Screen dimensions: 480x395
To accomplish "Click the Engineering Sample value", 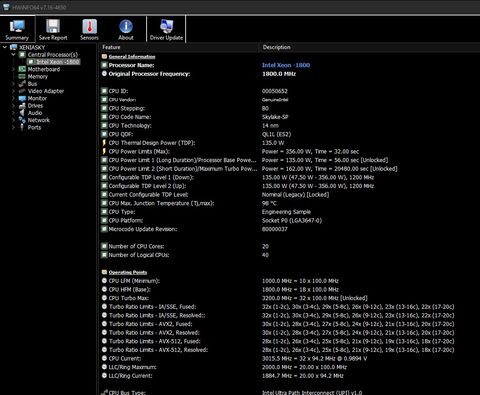I will pos(286,212).
